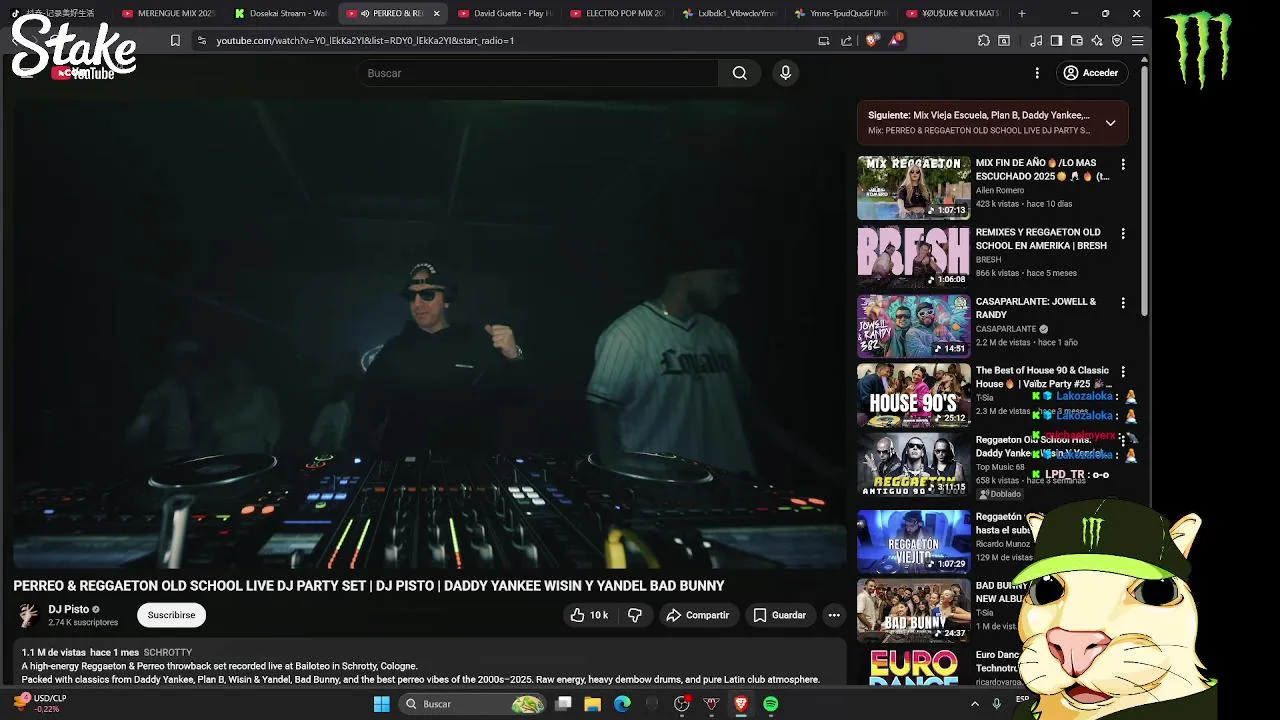Open CASAPARLANTE: JOWELL & RANDY title
Screen dimensions: 1280x720
(1036, 308)
